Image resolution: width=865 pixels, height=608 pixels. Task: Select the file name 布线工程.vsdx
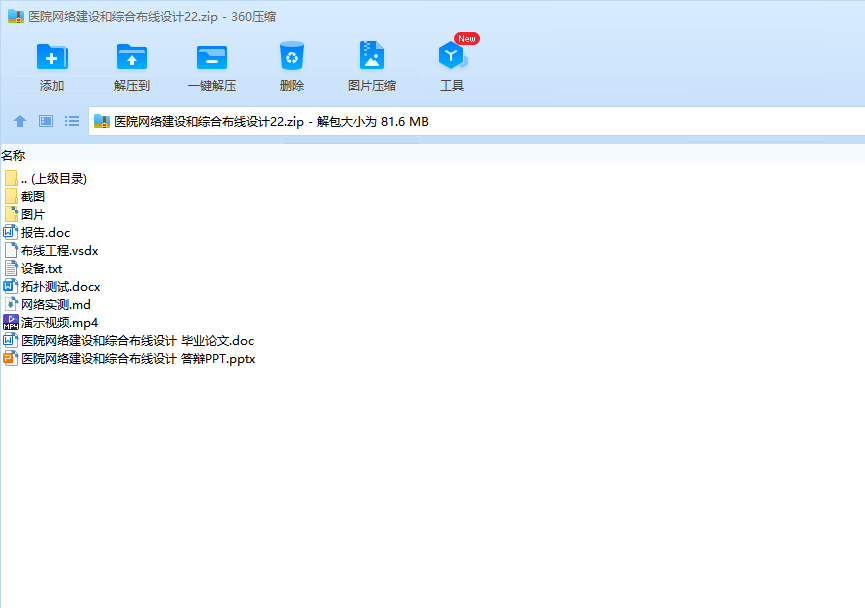click(60, 250)
